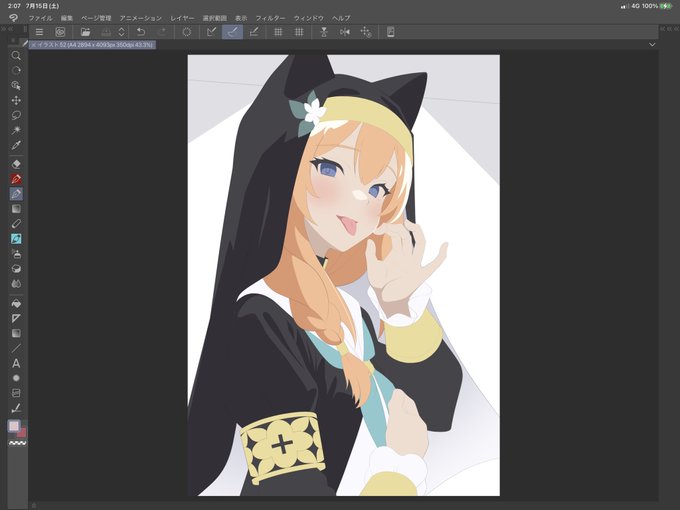Click the move-with-gear icon in command bar
This screenshot has height=510, width=680.
(366, 32)
